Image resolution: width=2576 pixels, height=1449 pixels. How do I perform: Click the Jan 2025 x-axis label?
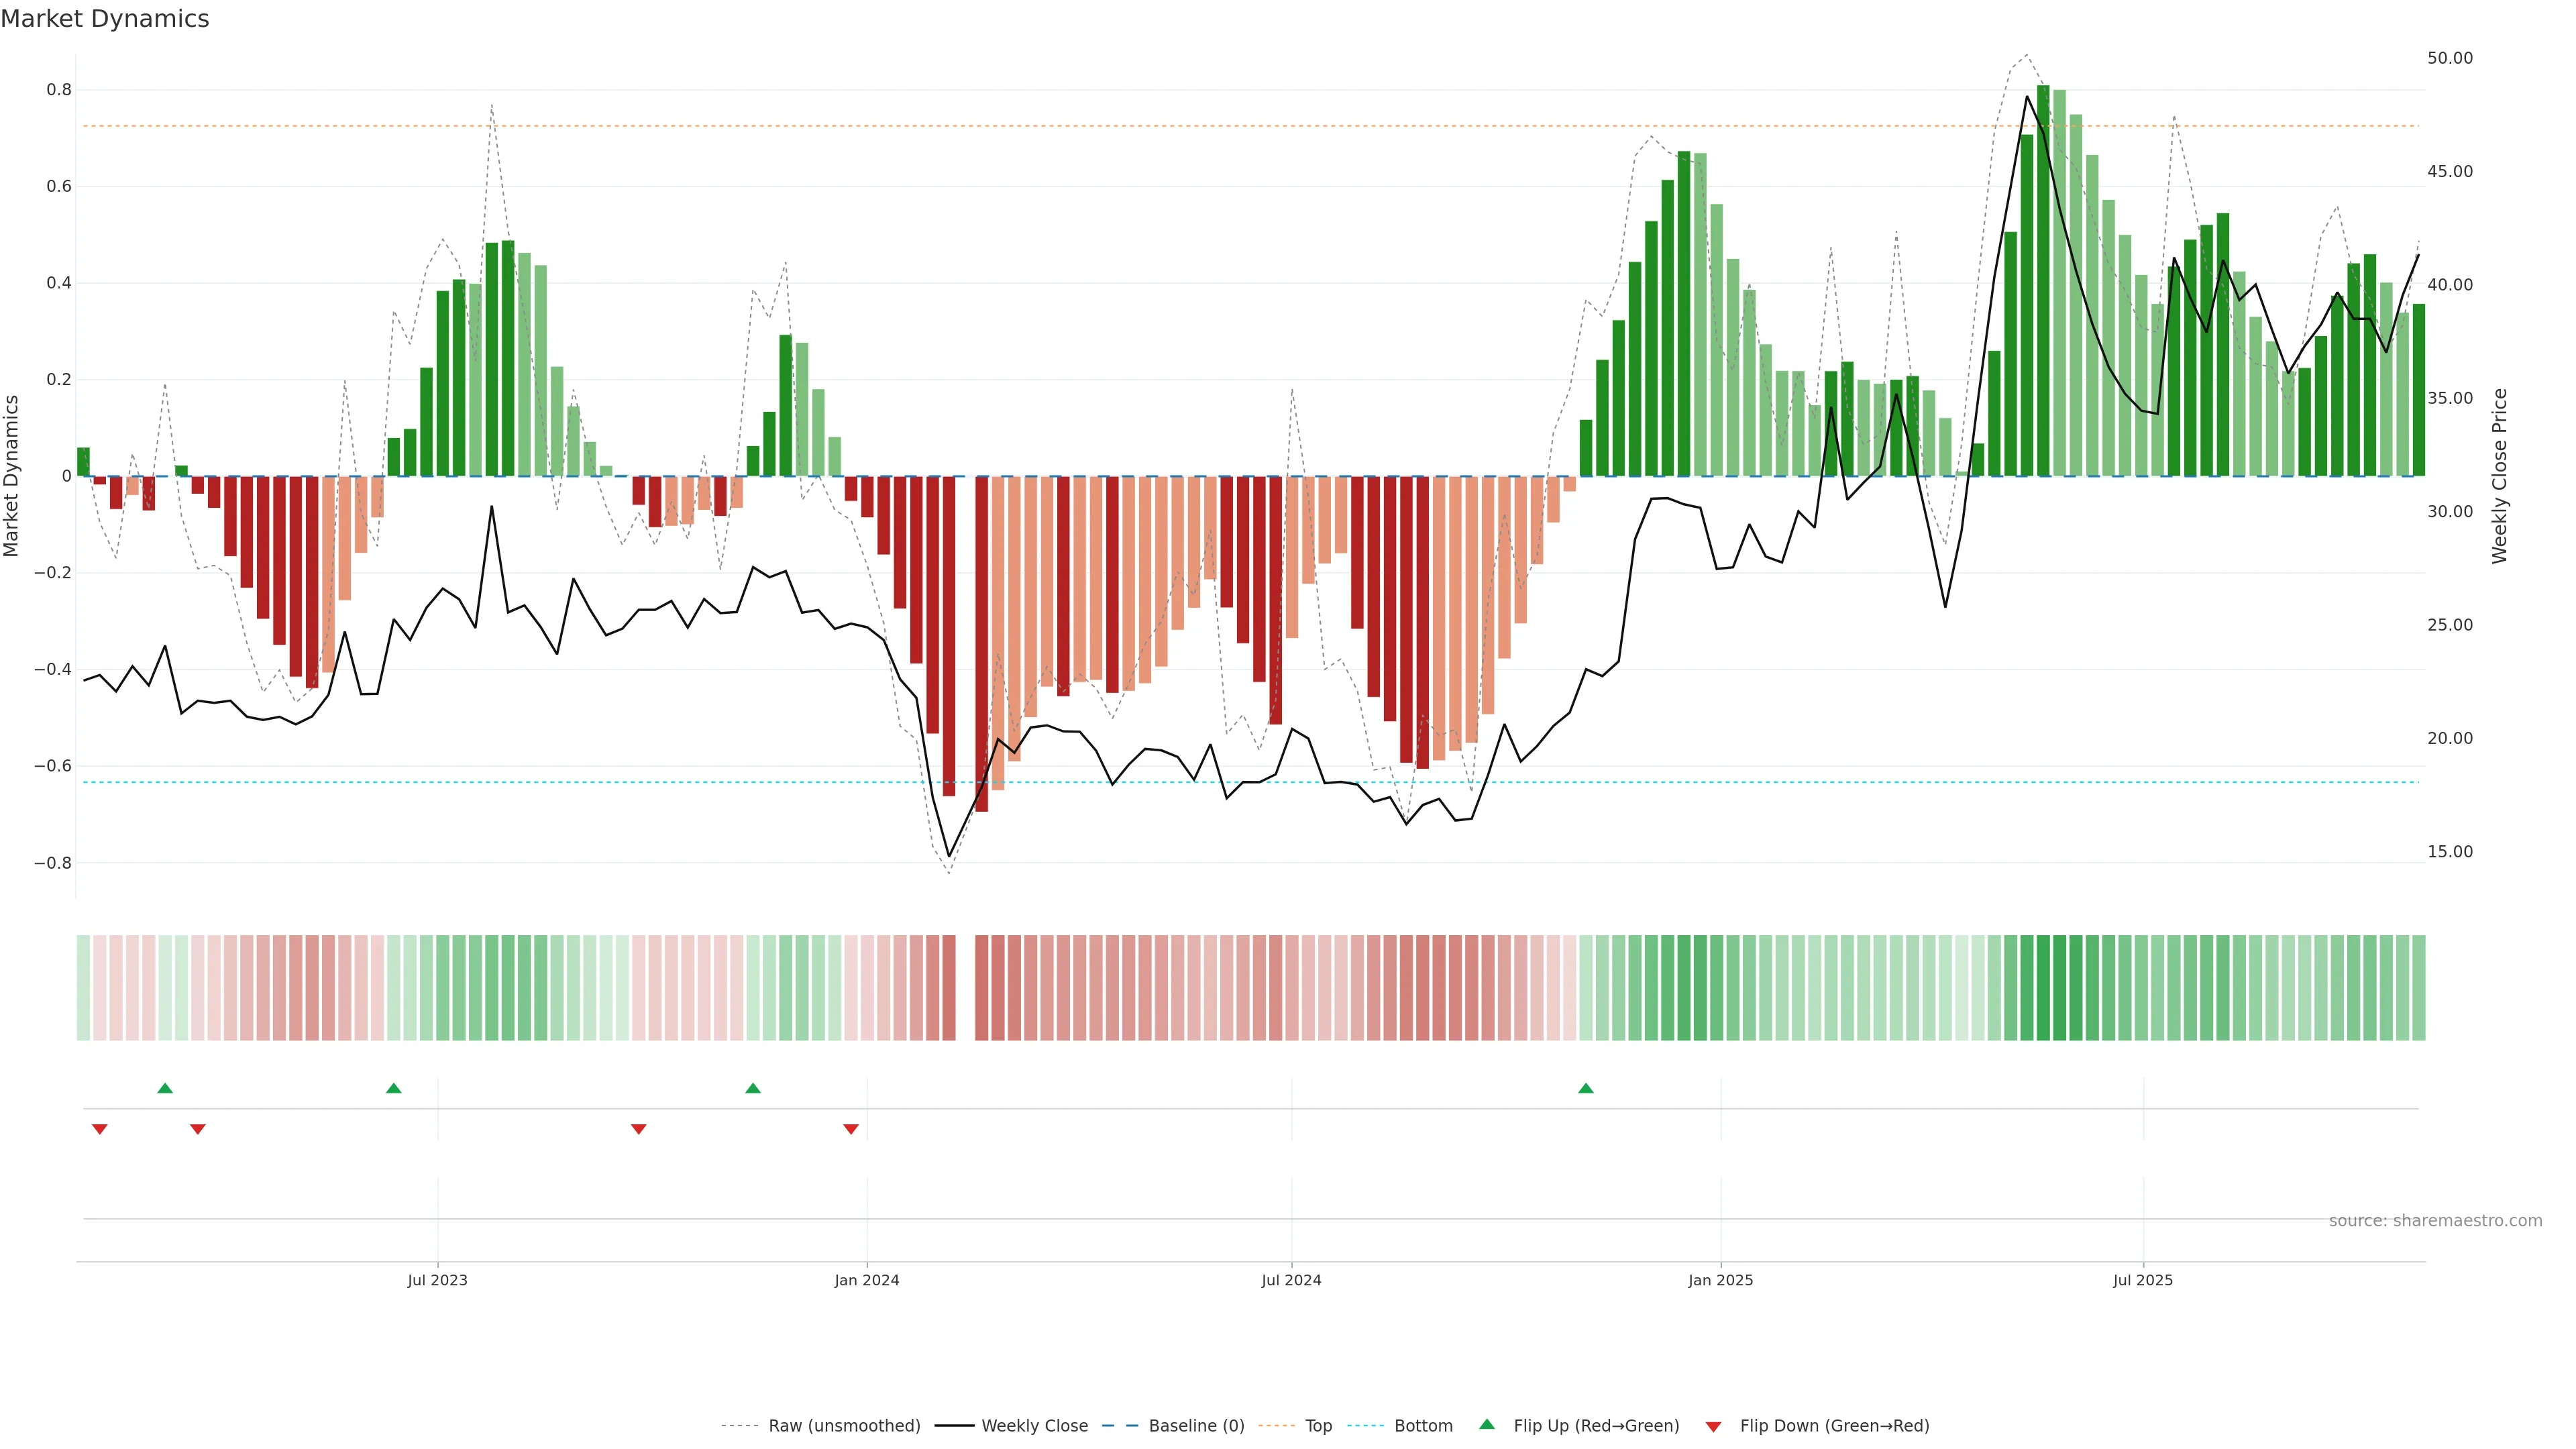pyautogui.click(x=1720, y=1280)
